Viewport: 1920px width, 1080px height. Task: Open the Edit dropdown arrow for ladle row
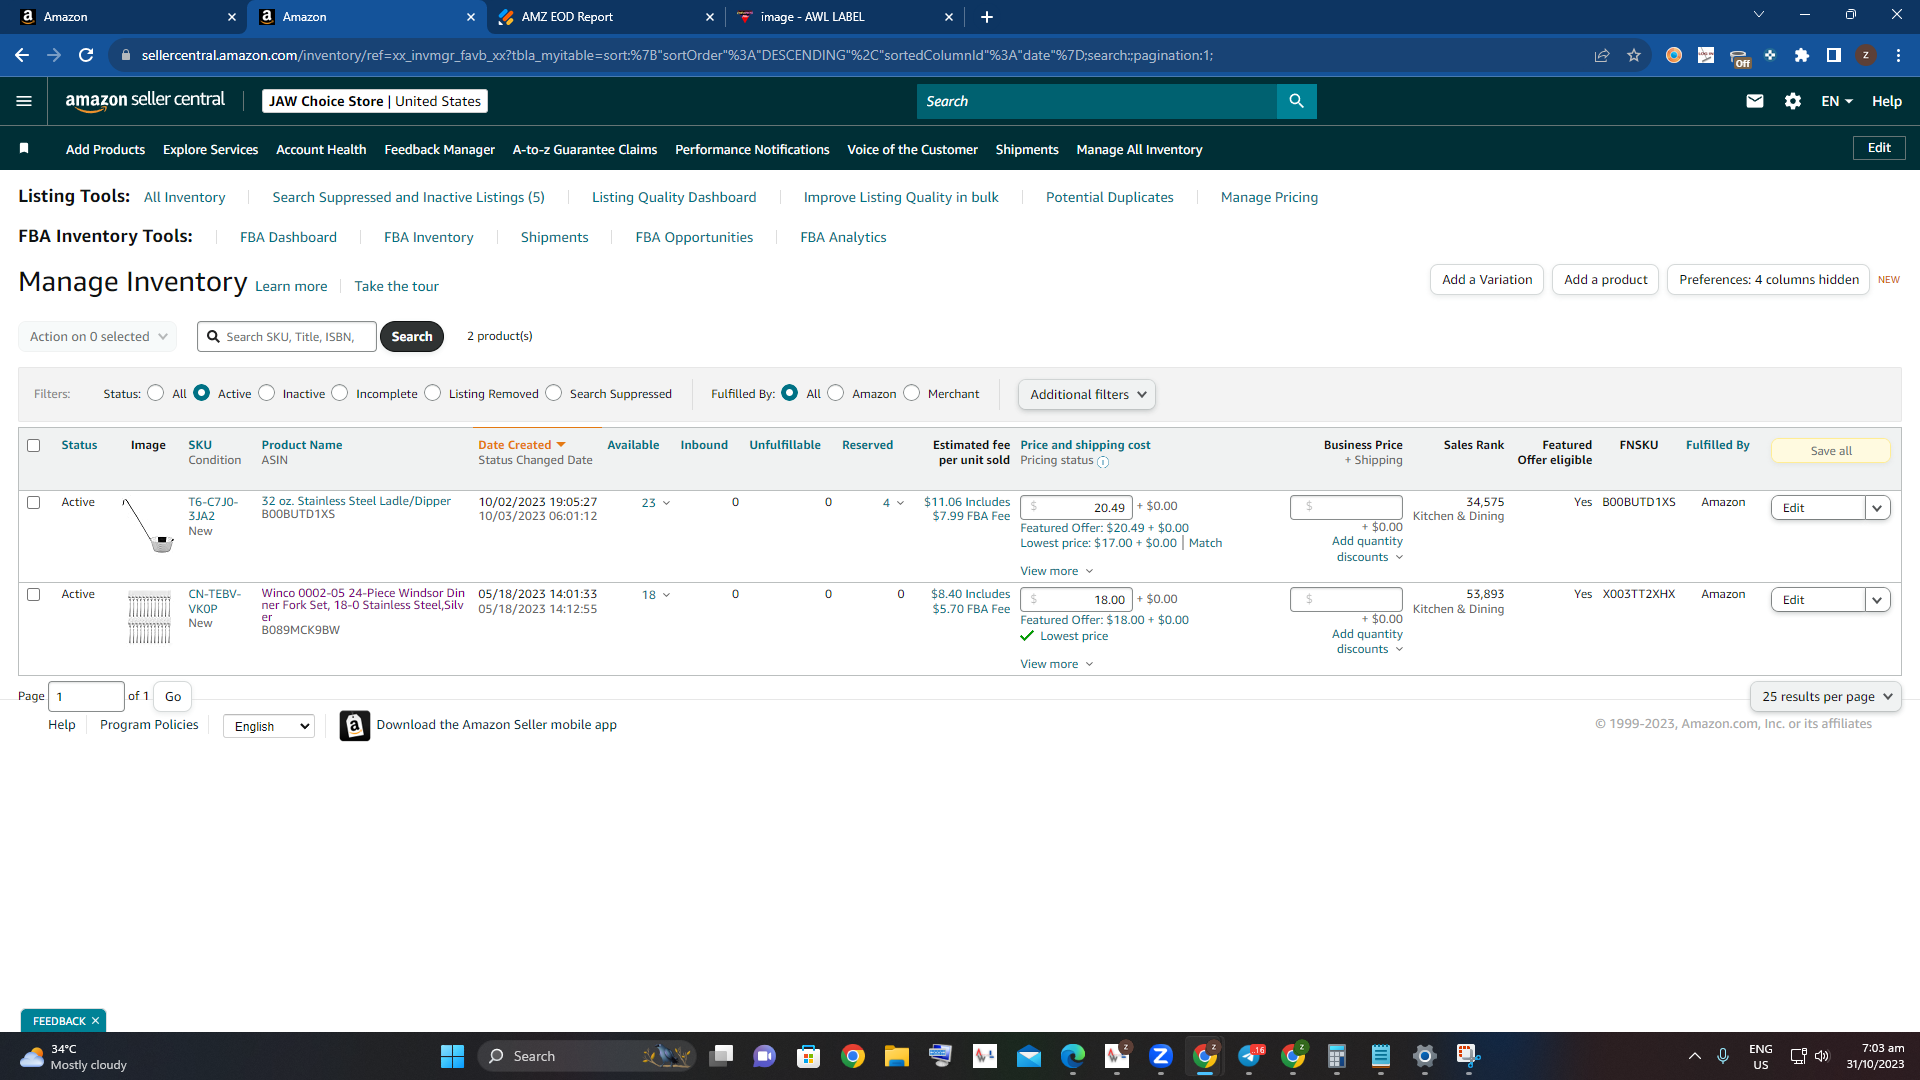click(1877, 508)
